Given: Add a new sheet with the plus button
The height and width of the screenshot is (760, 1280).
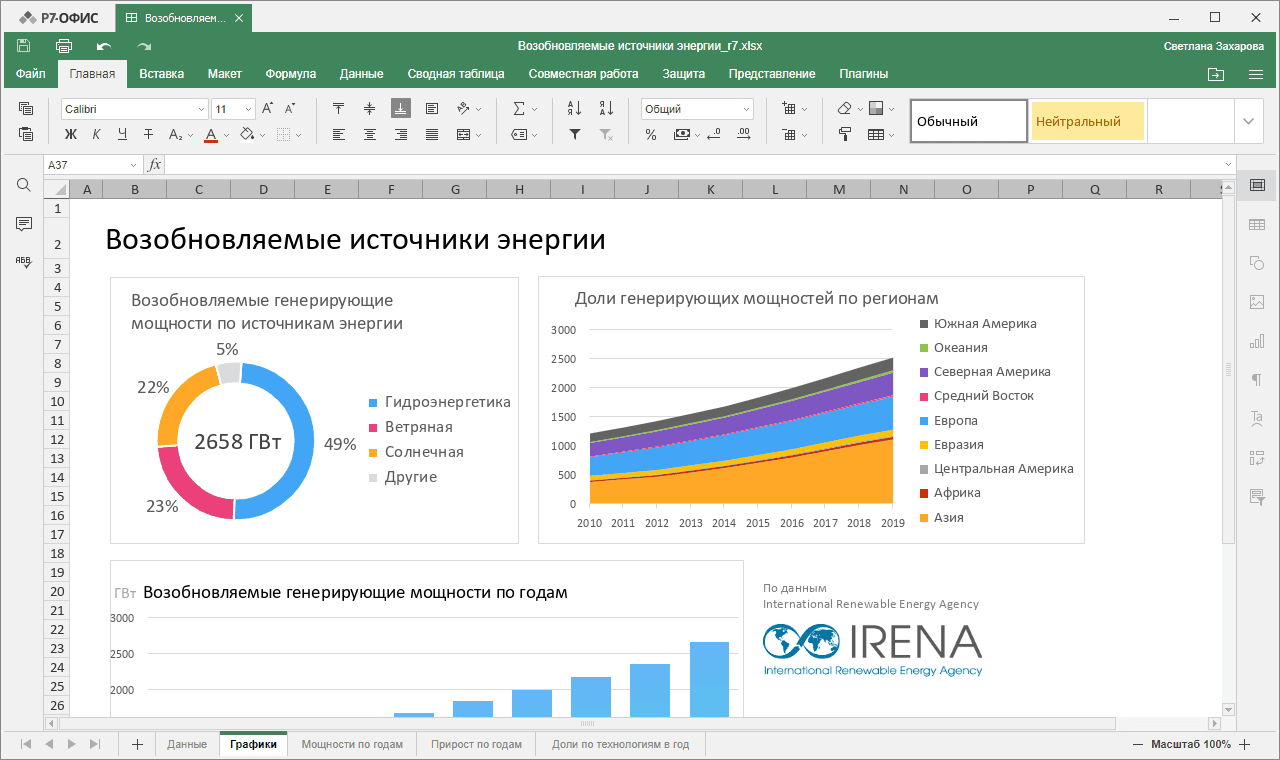Looking at the screenshot, I should point(136,743).
